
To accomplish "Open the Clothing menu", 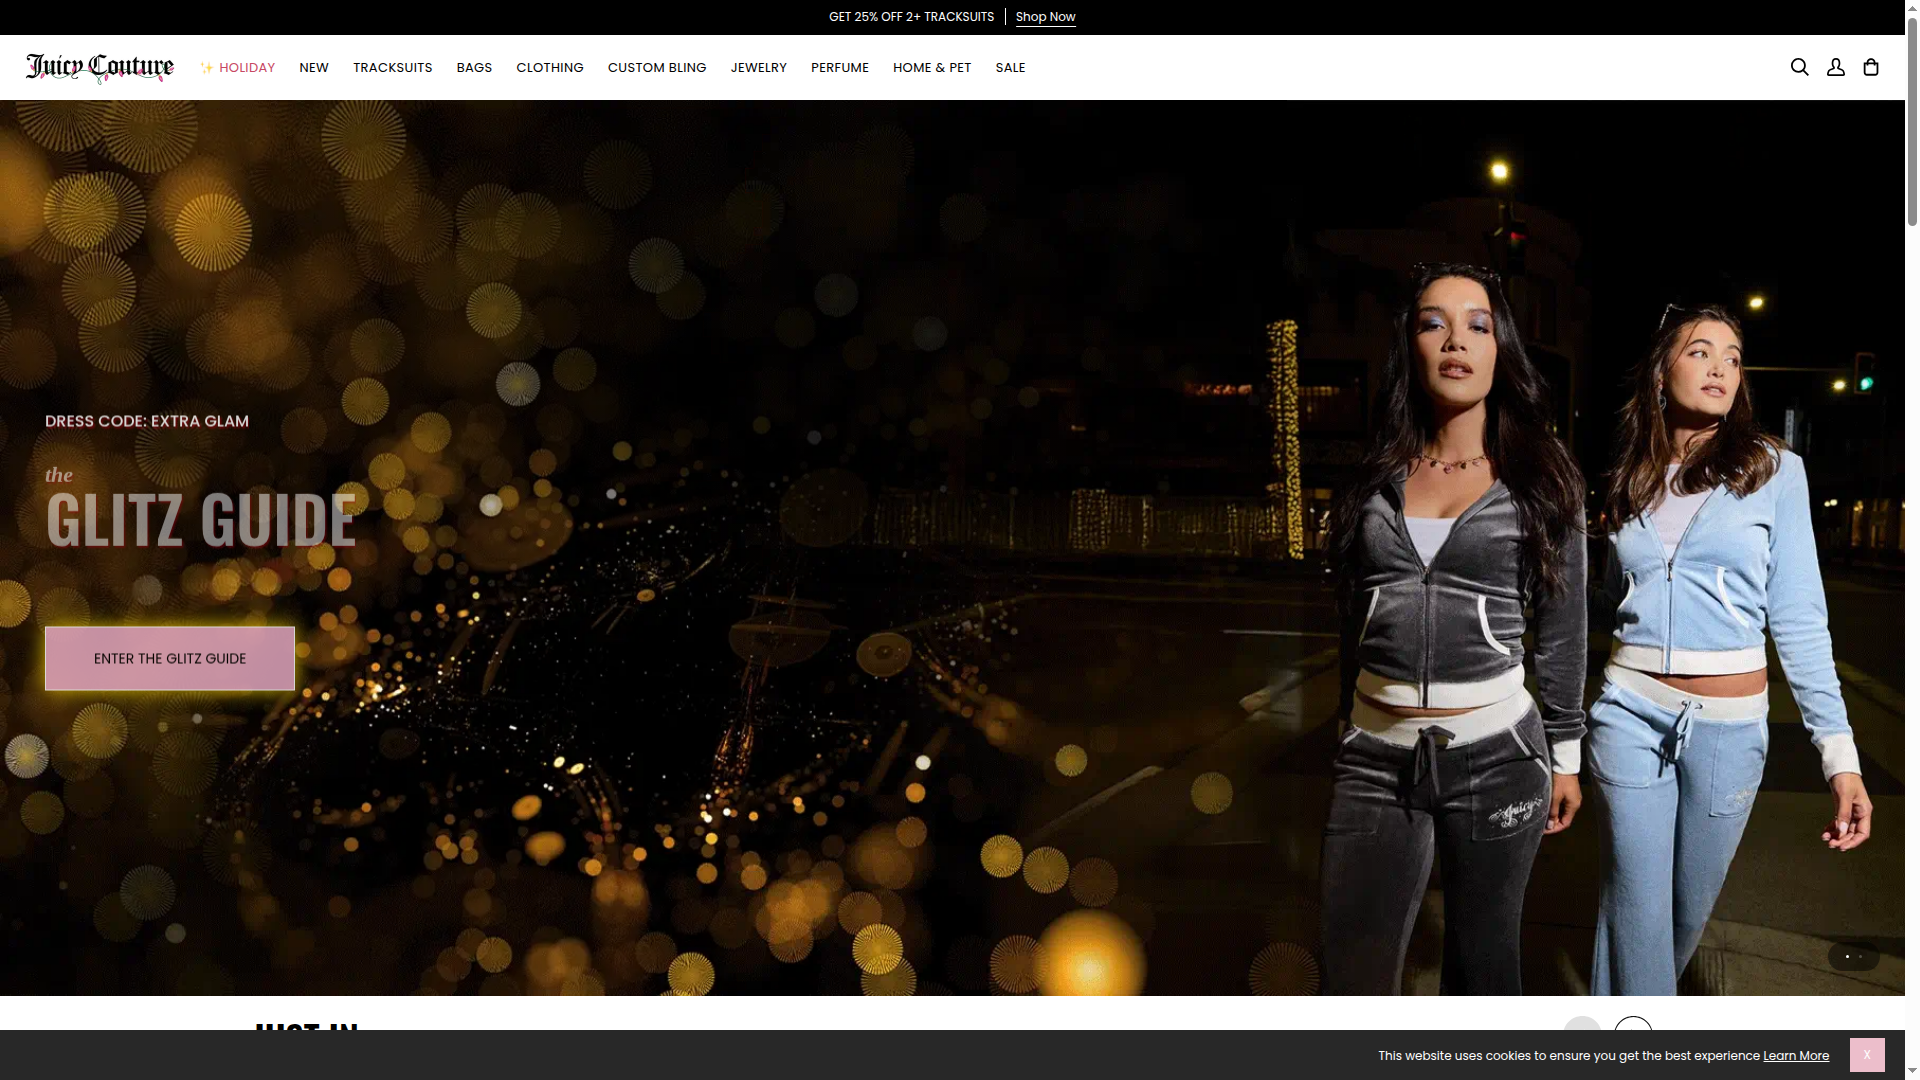I will click(549, 67).
